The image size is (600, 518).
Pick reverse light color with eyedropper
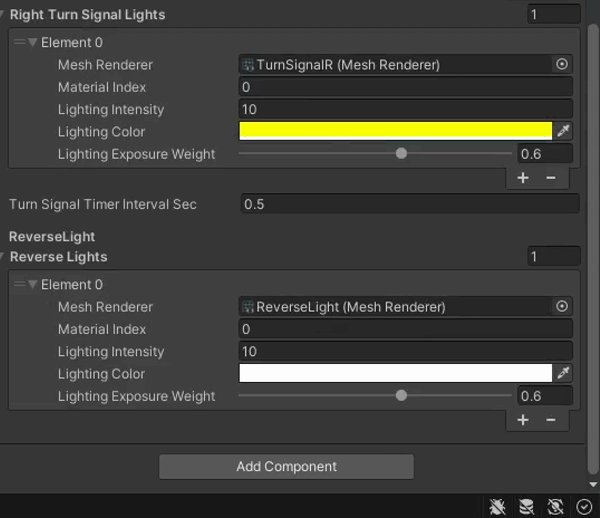click(x=563, y=373)
